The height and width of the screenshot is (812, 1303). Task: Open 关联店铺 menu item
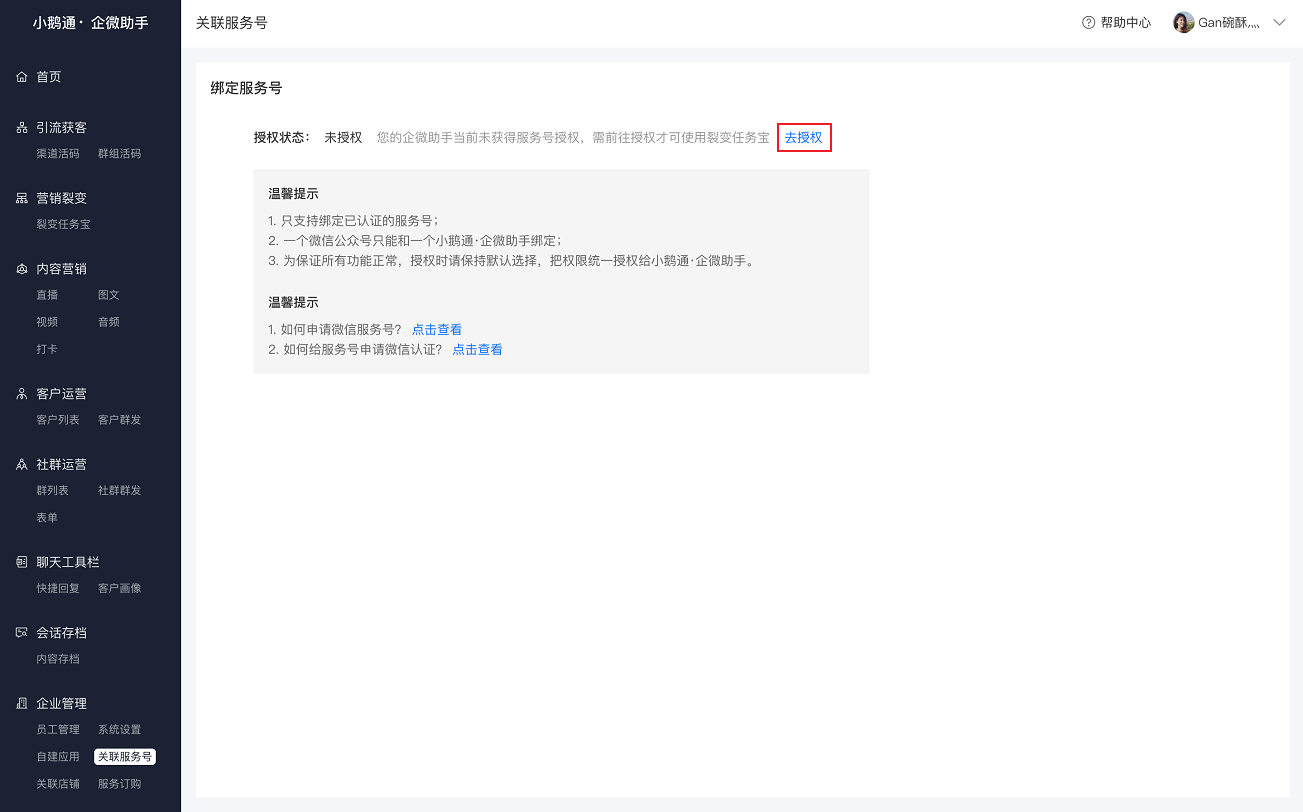click(x=58, y=784)
